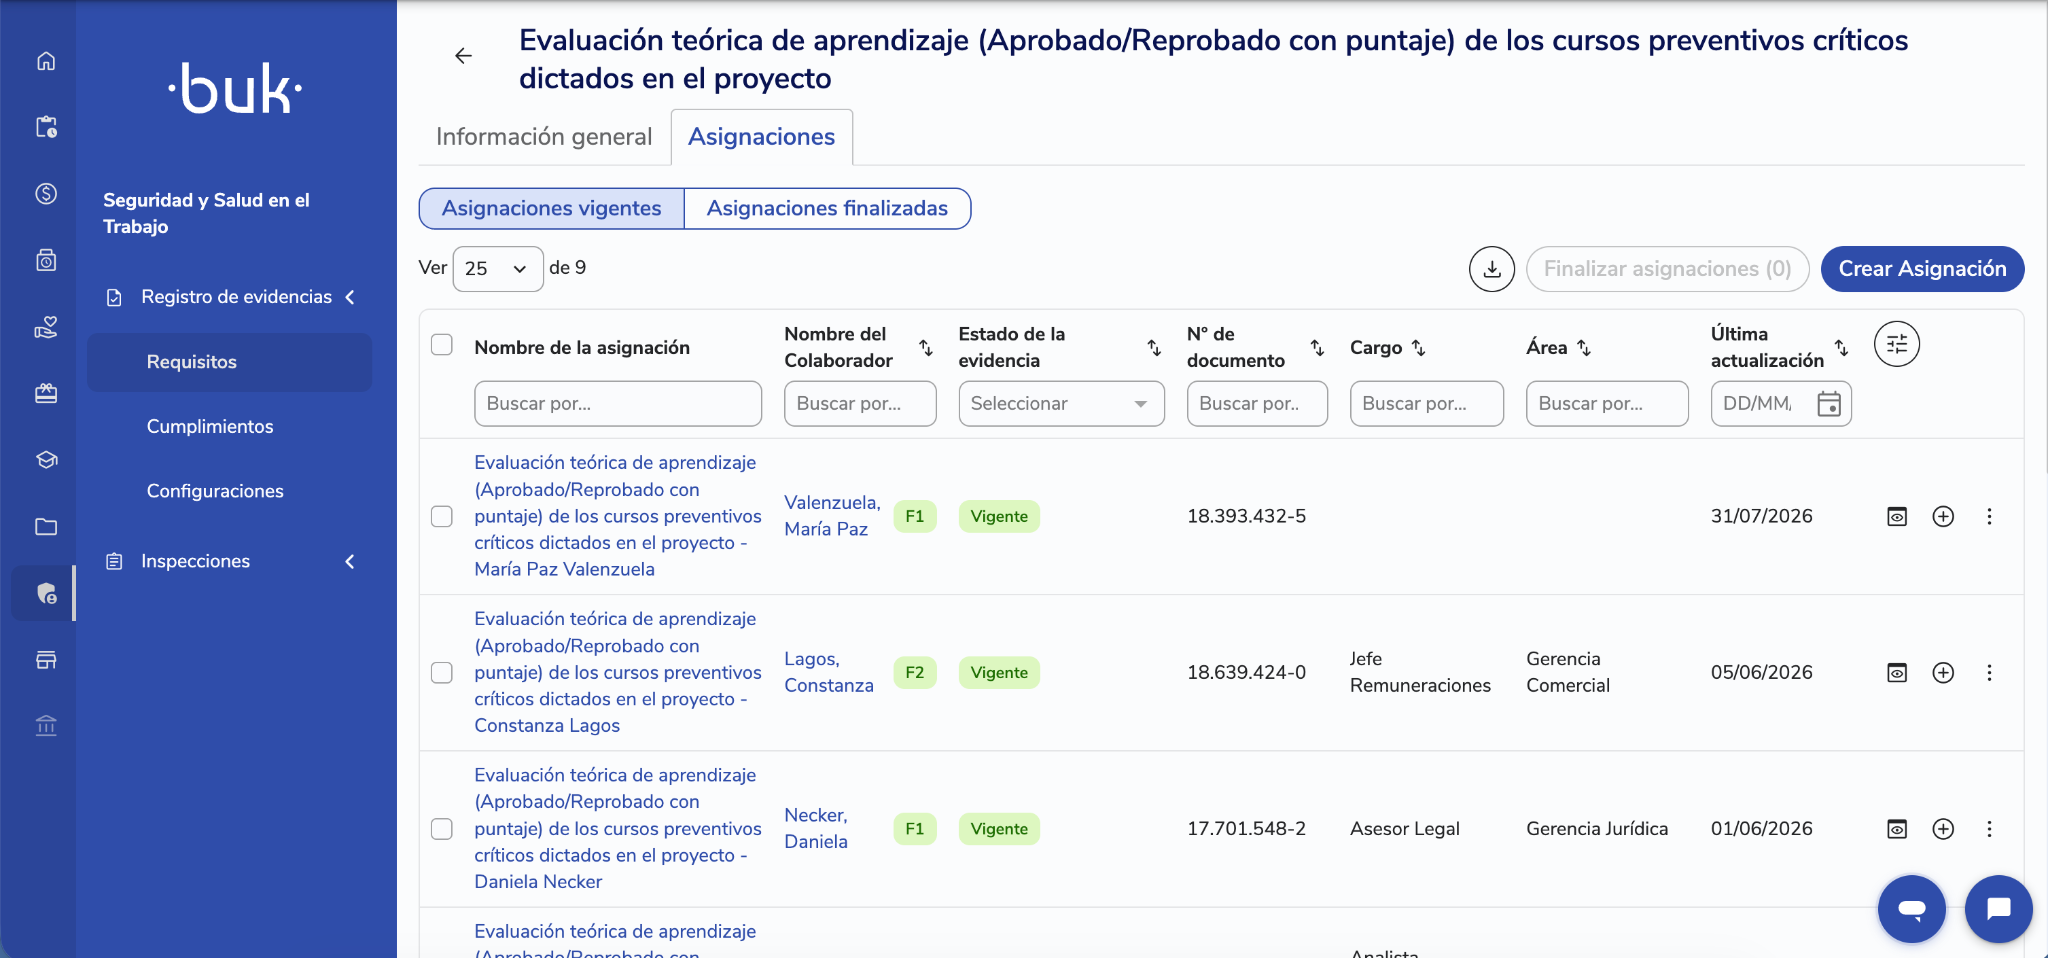Focus the N° de documento search field
Viewport: 2048px width, 958px height.
point(1257,404)
